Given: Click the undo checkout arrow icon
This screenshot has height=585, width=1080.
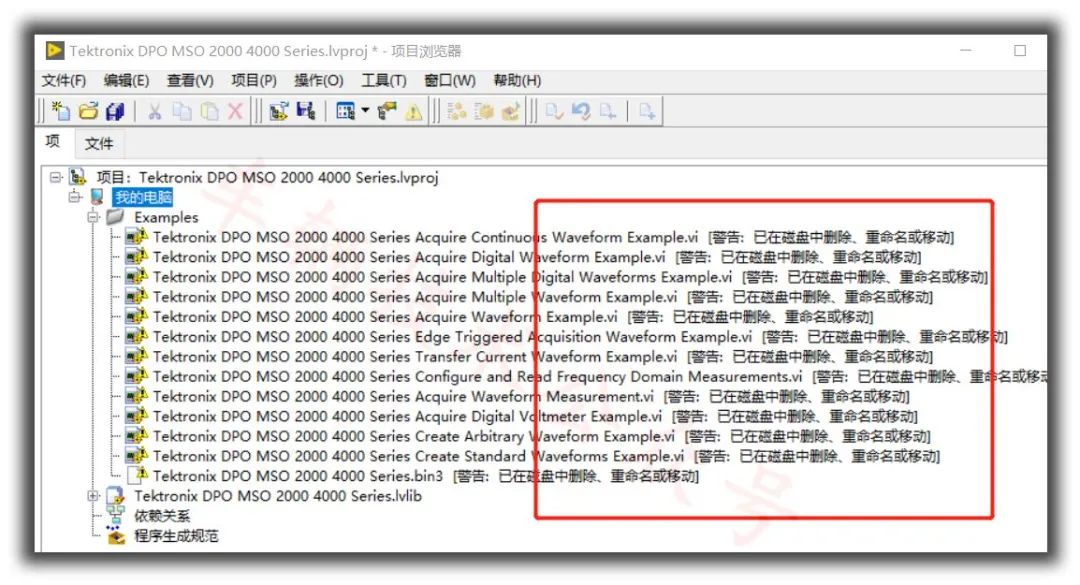Looking at the screenshot, I should (x=581, y=111).
